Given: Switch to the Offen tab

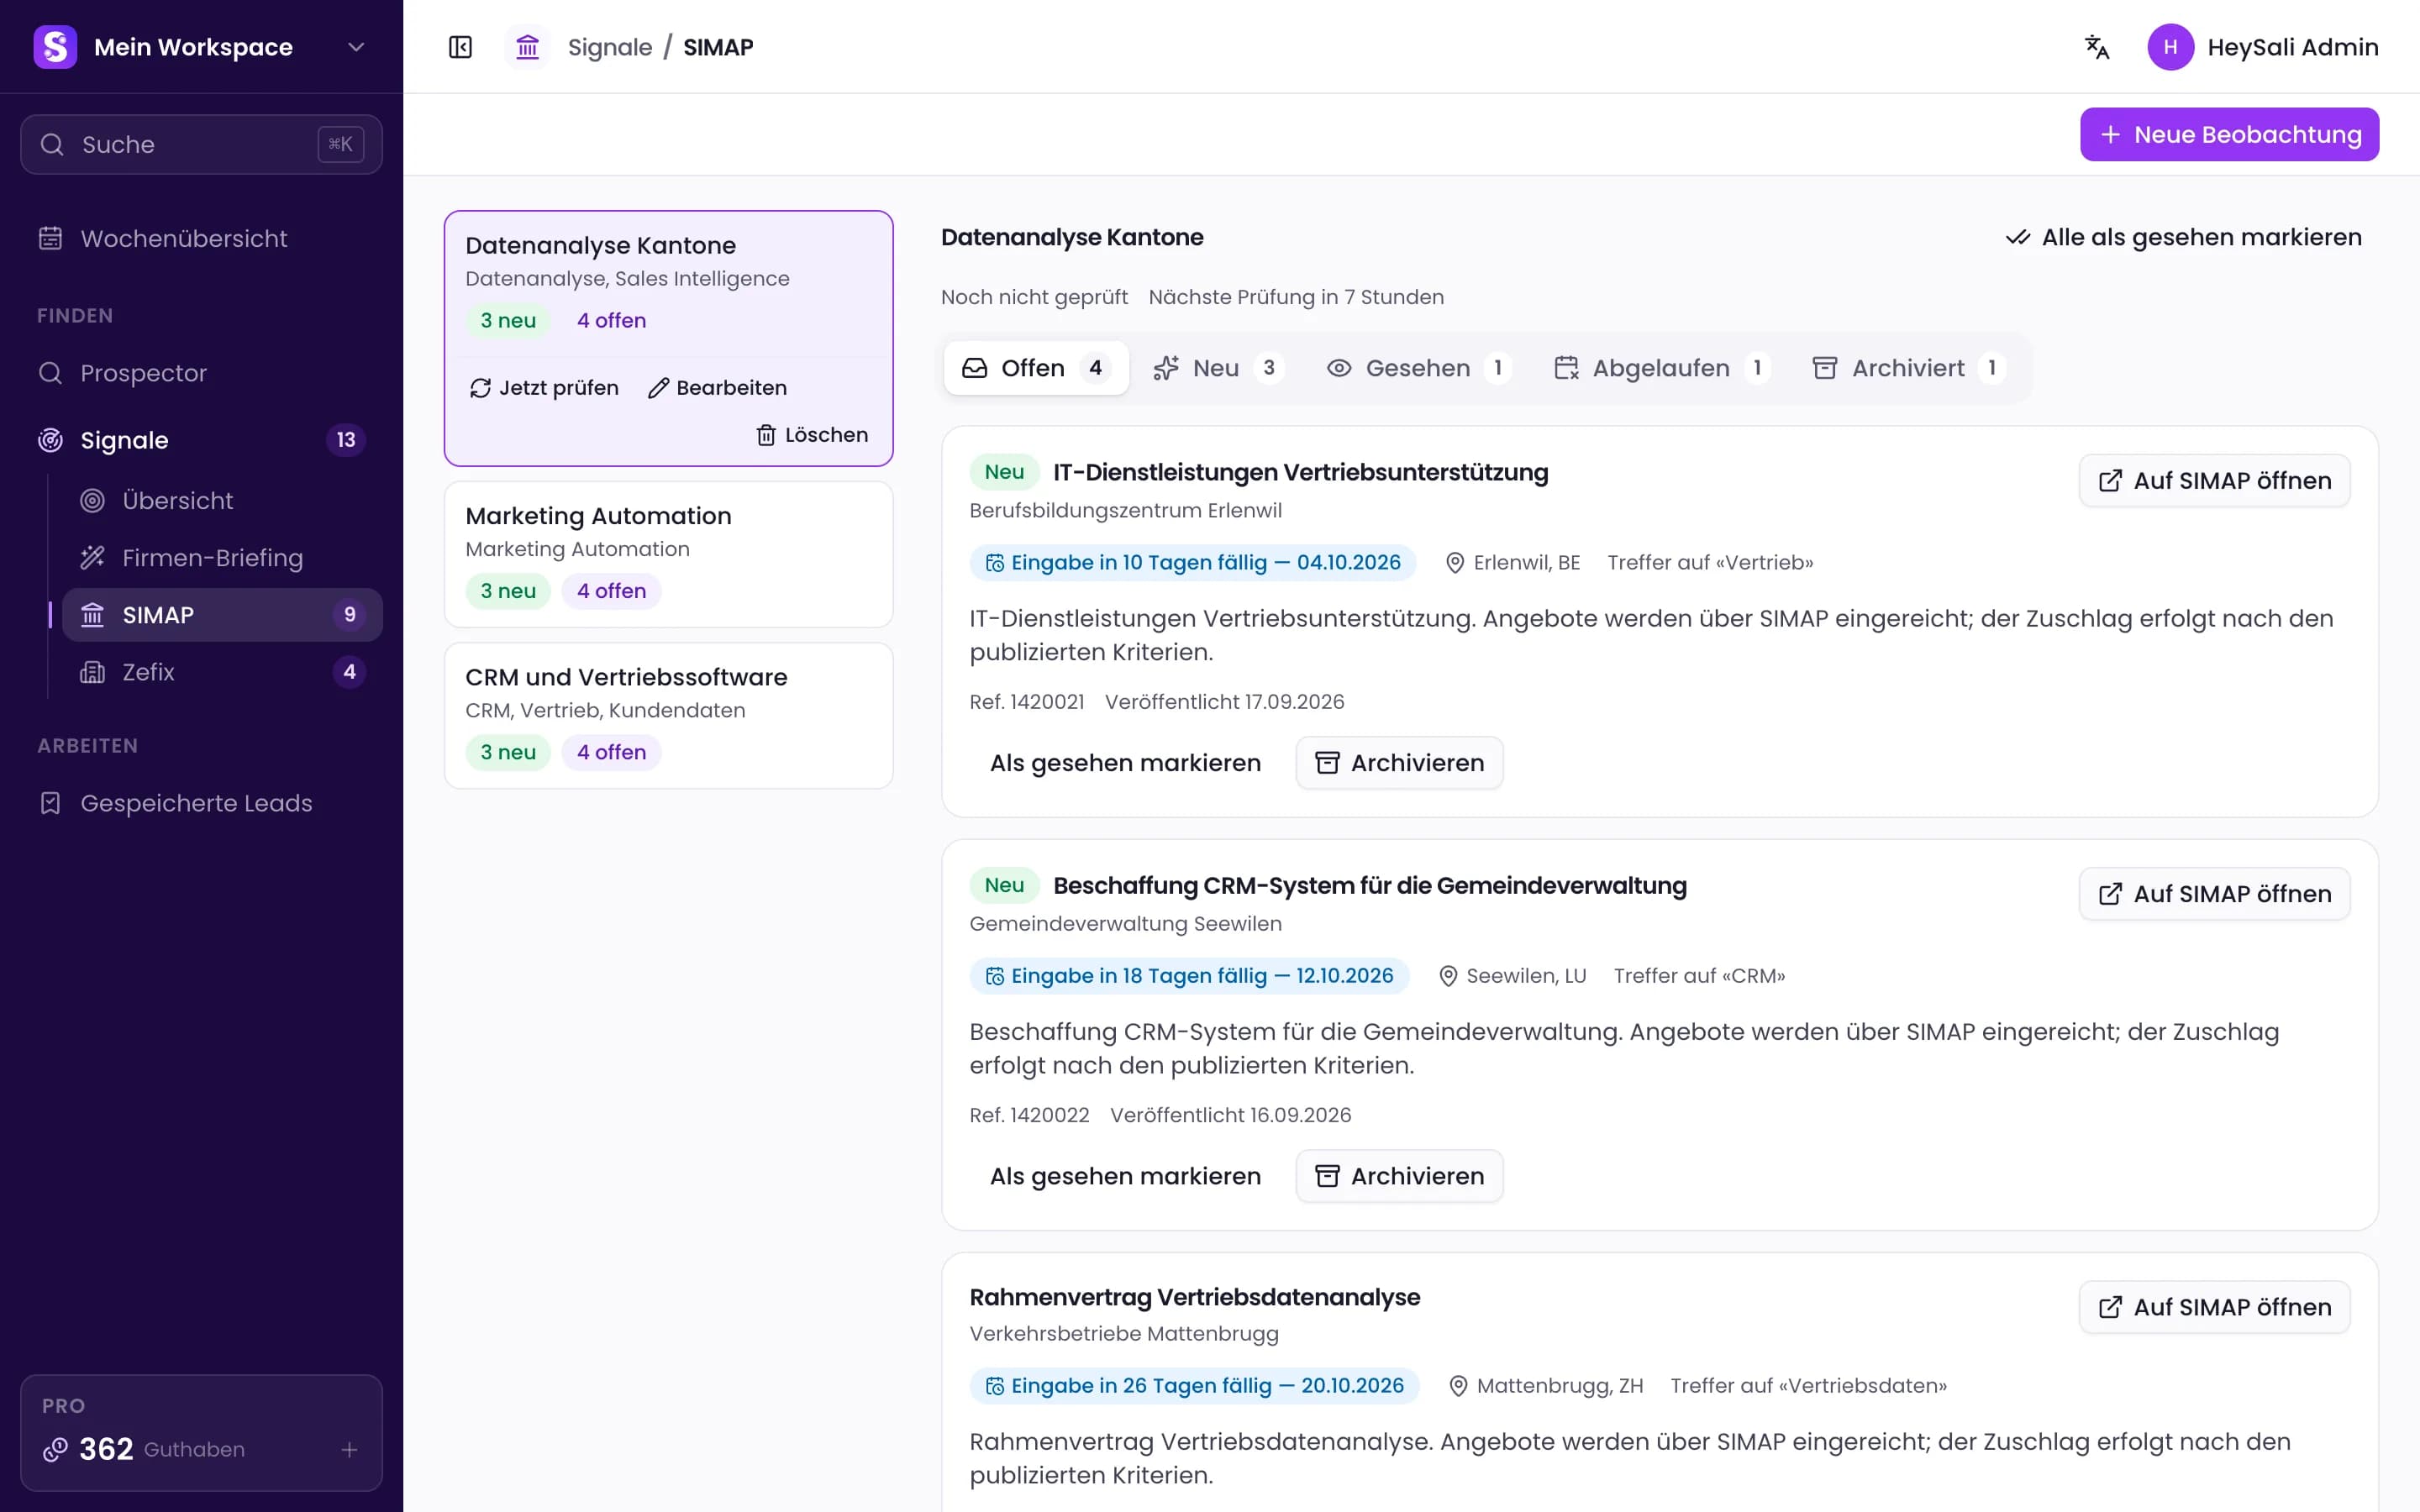Looking at the screenshot, I should (1036, 368).
